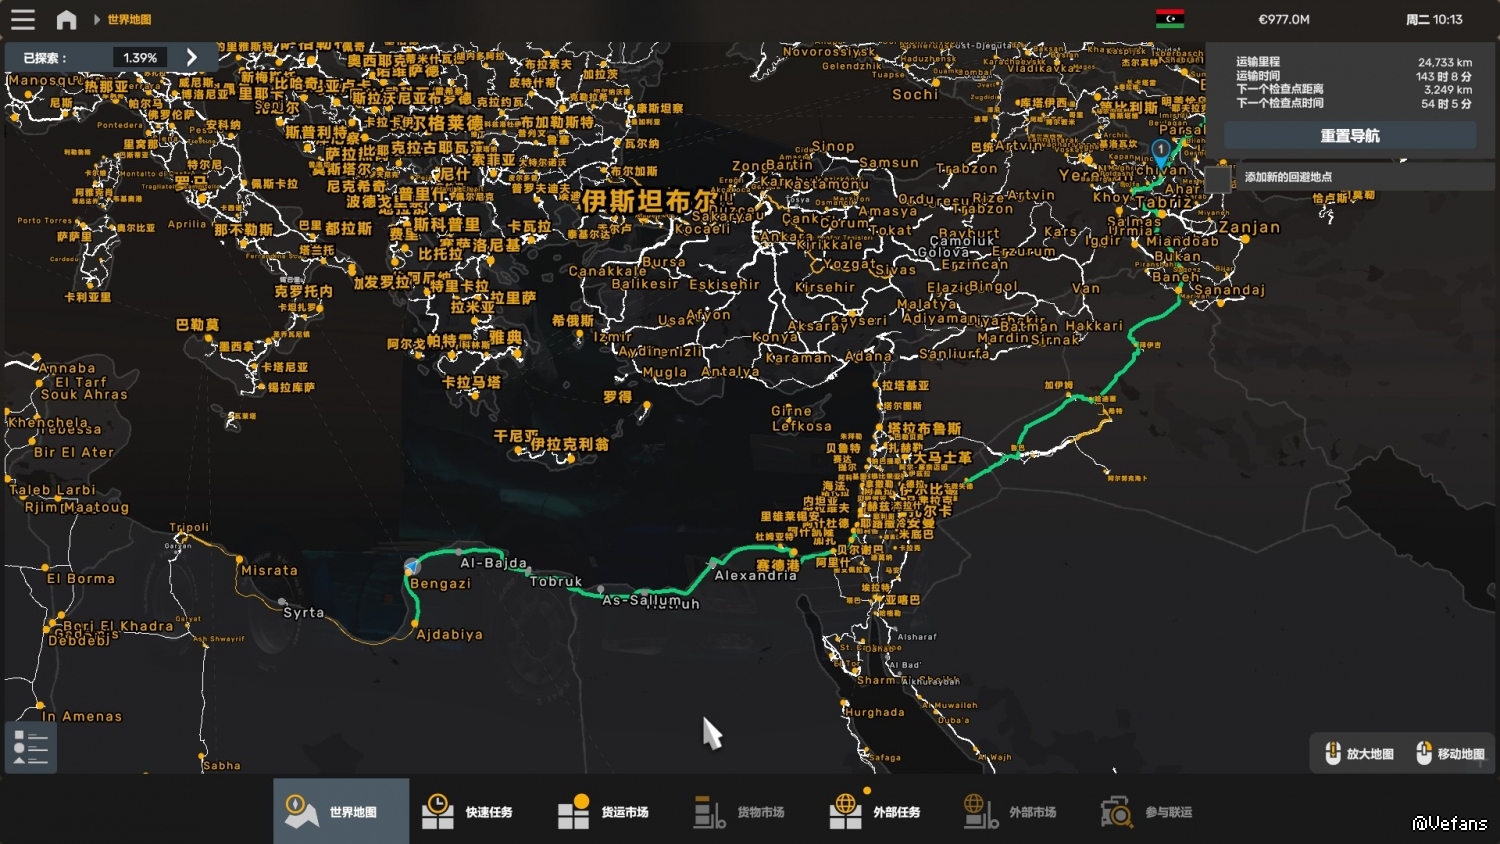Image resolution: width=1500 pixels, height=844 pixels.
Task: Click the Lefkosa city label on Cyprus
Action: click(x=802, y=426)
